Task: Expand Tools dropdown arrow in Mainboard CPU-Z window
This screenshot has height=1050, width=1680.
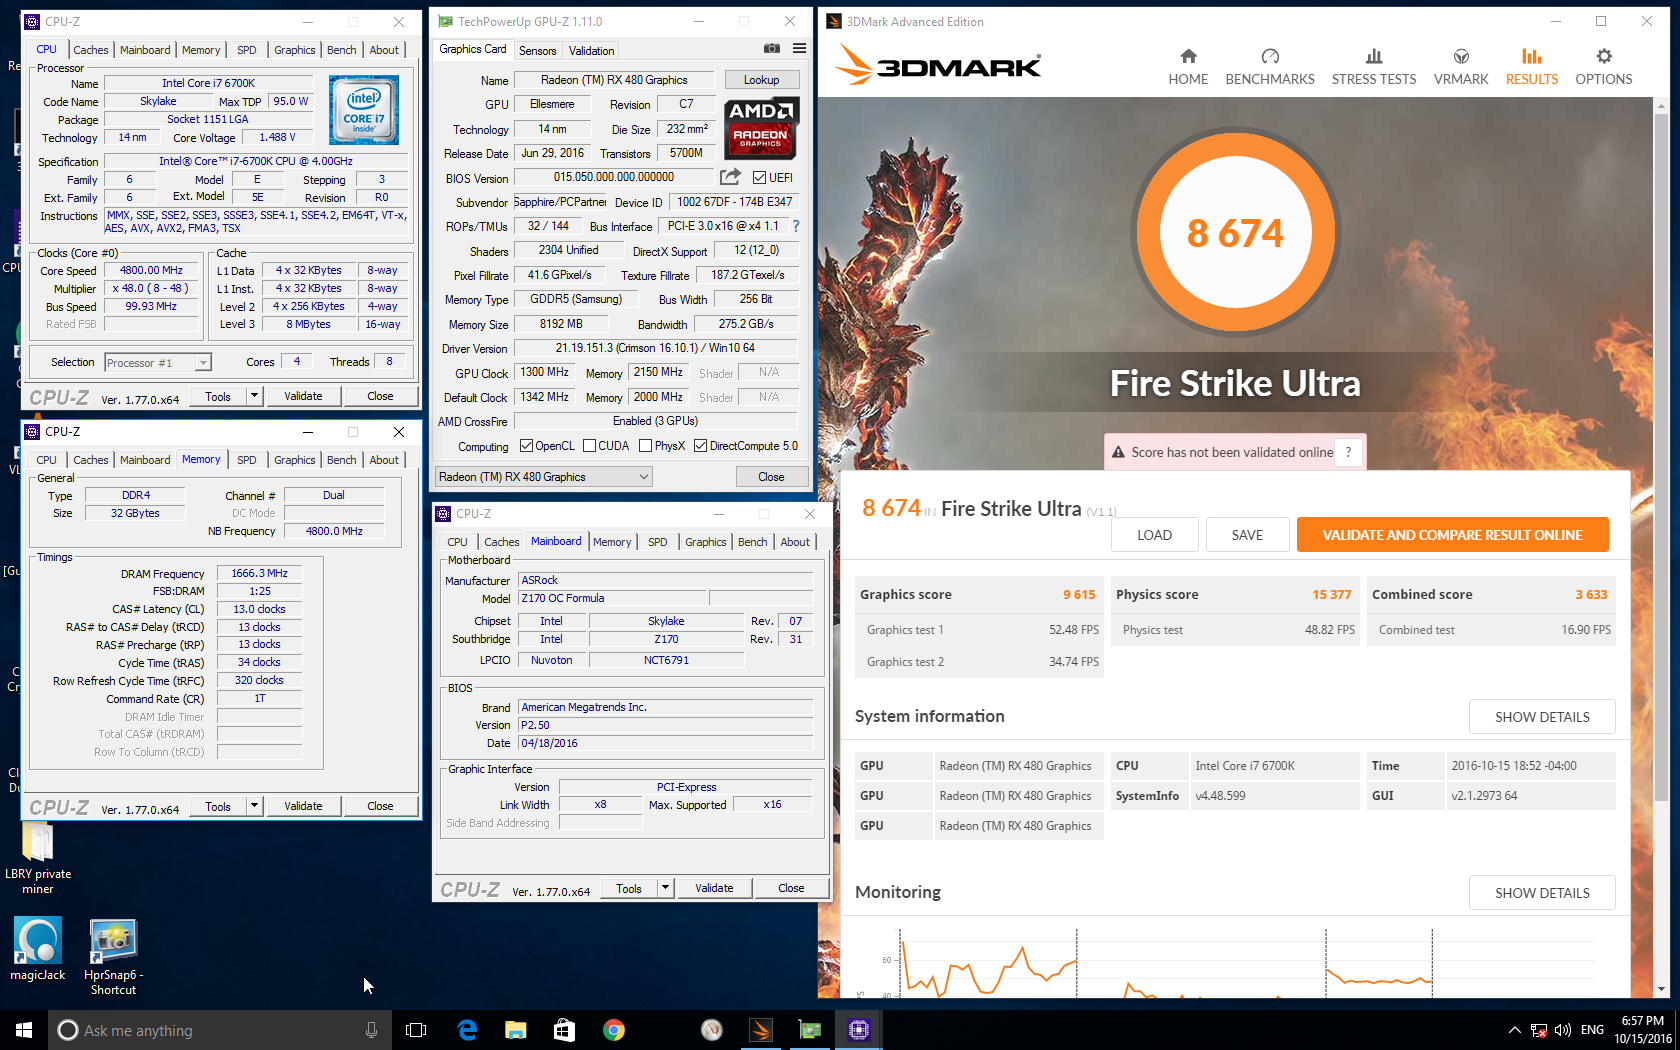Action: [x=665, y=888]
